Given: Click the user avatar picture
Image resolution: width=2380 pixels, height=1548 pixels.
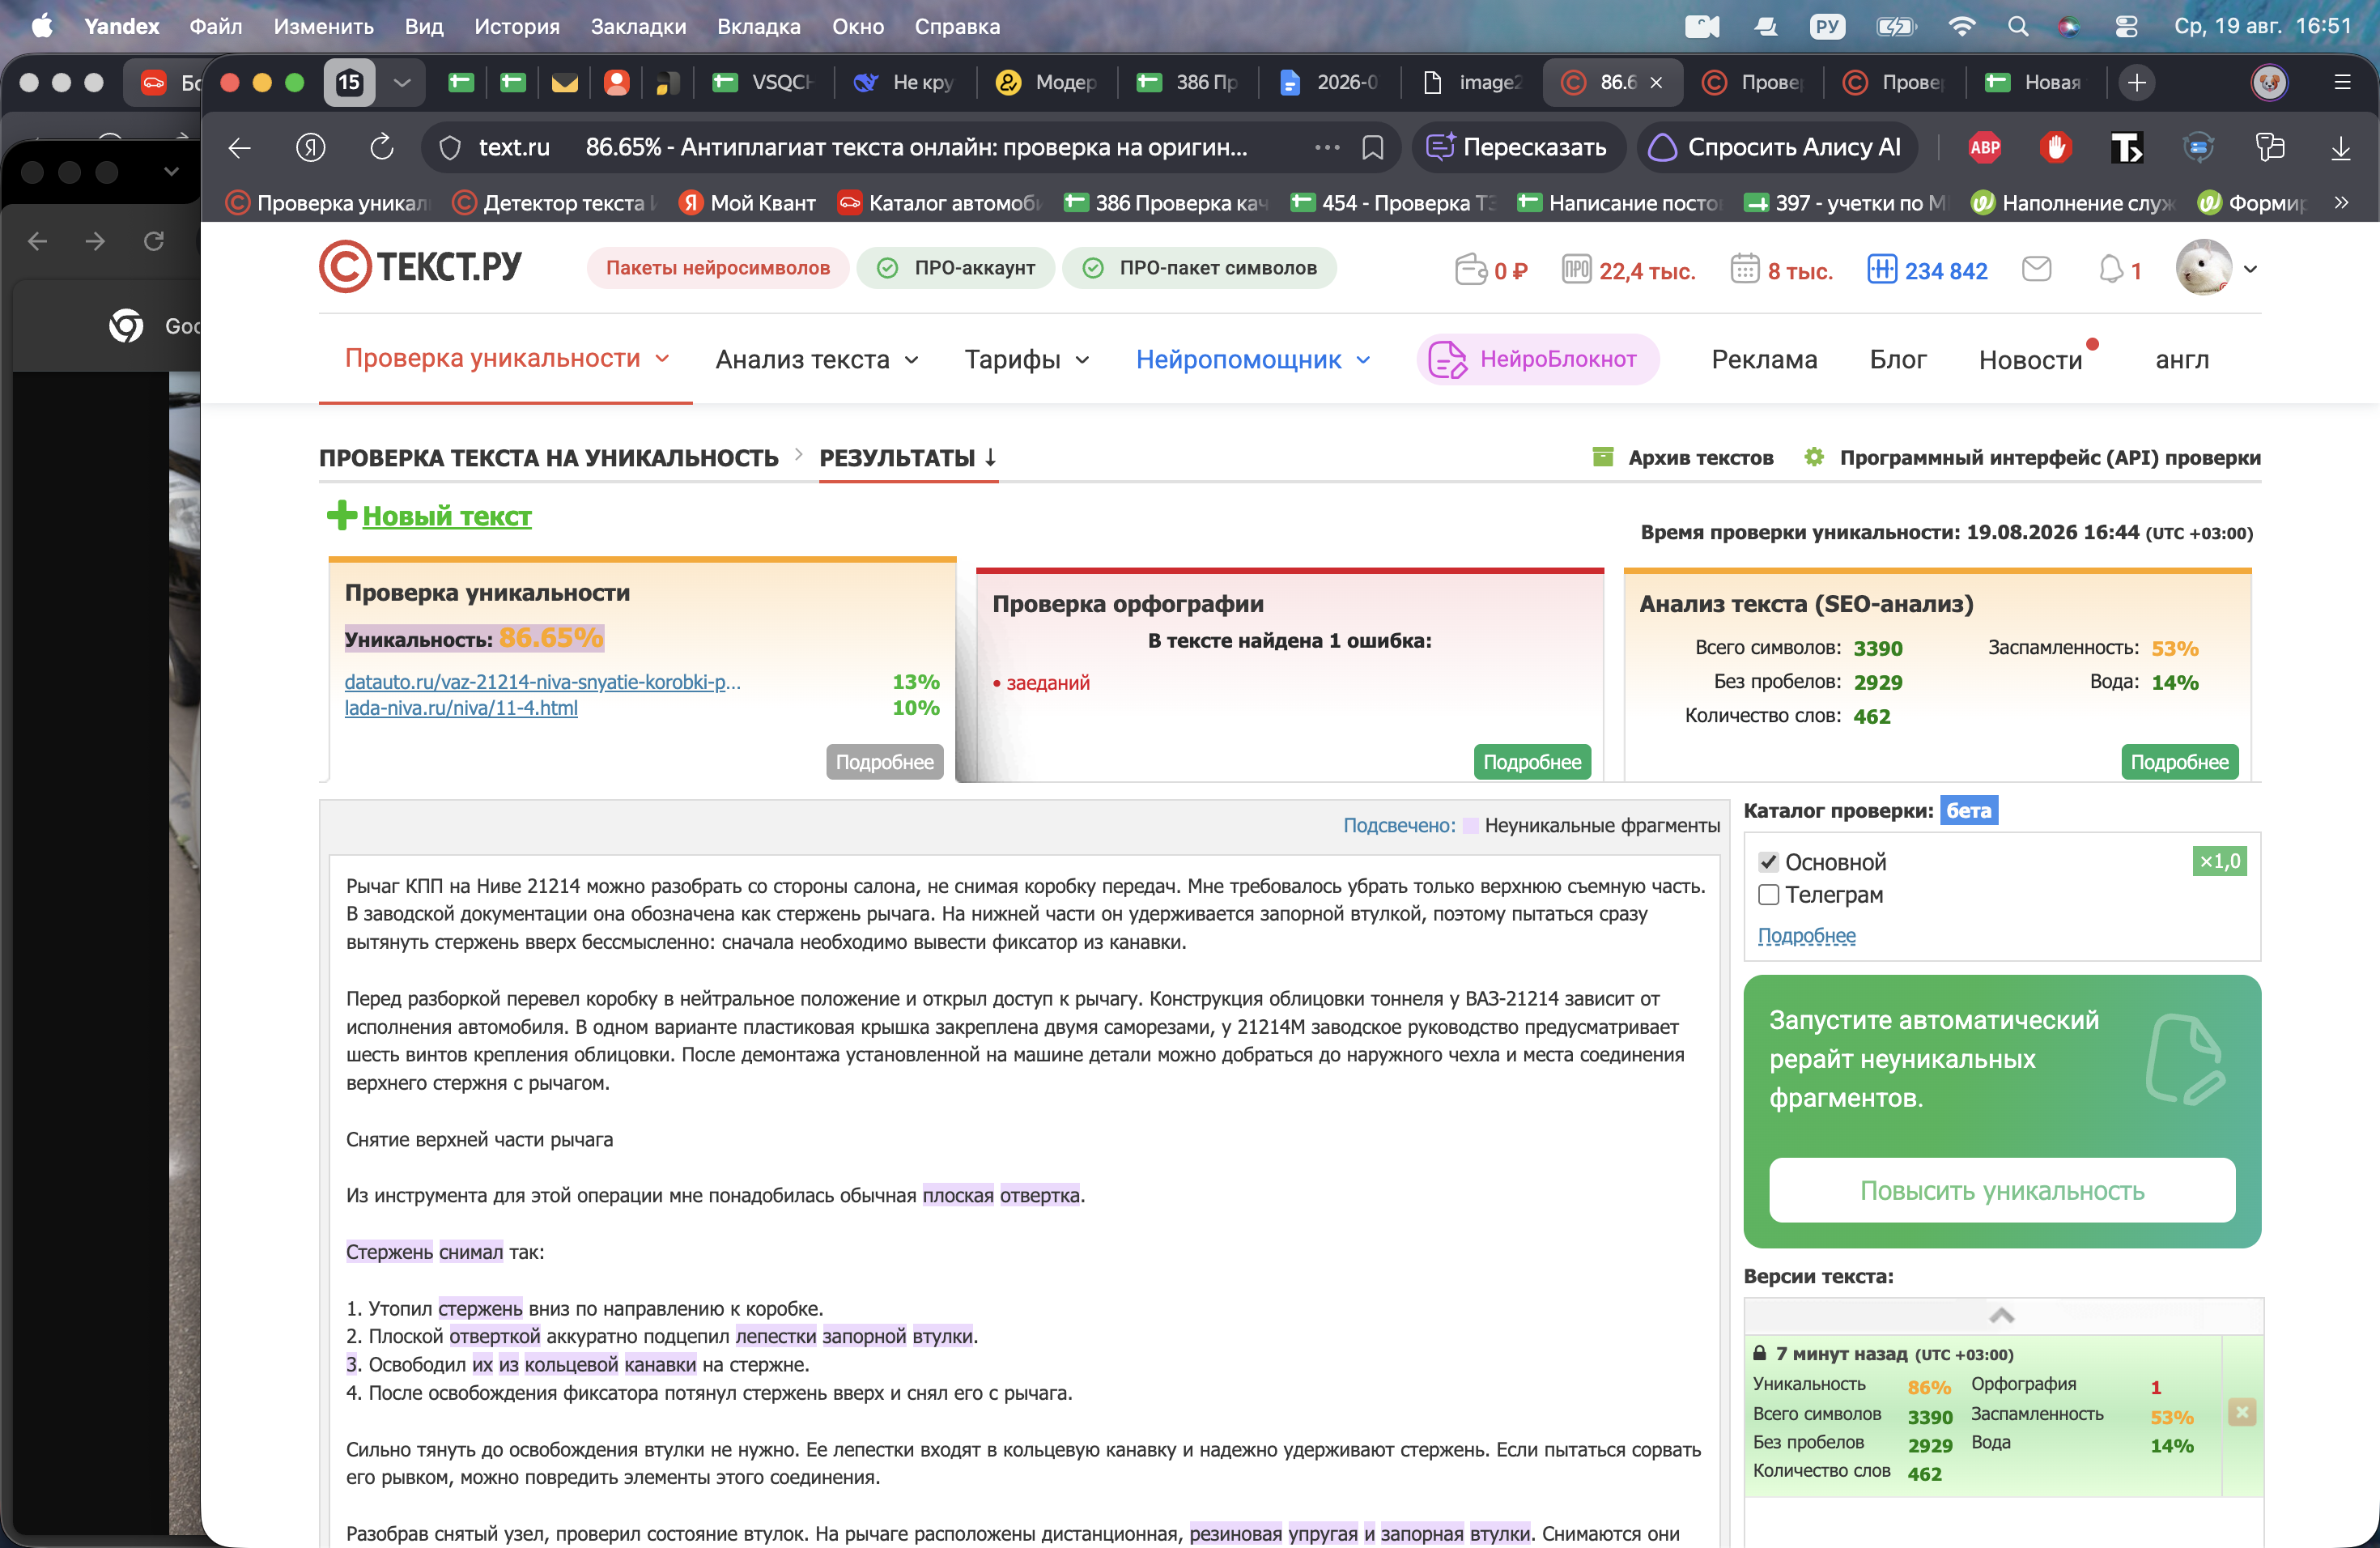Looking at the screenshot, I should click(x=2203, y=268).
